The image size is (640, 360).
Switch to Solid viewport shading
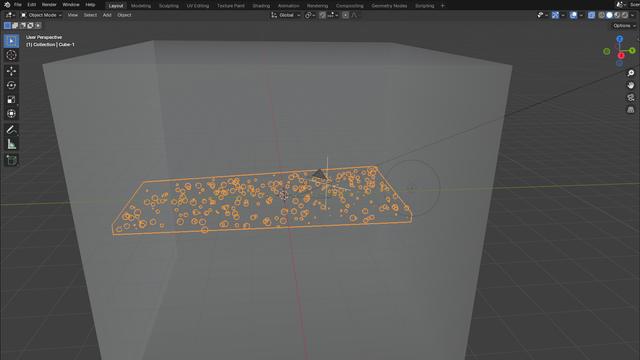click(609, 15)
